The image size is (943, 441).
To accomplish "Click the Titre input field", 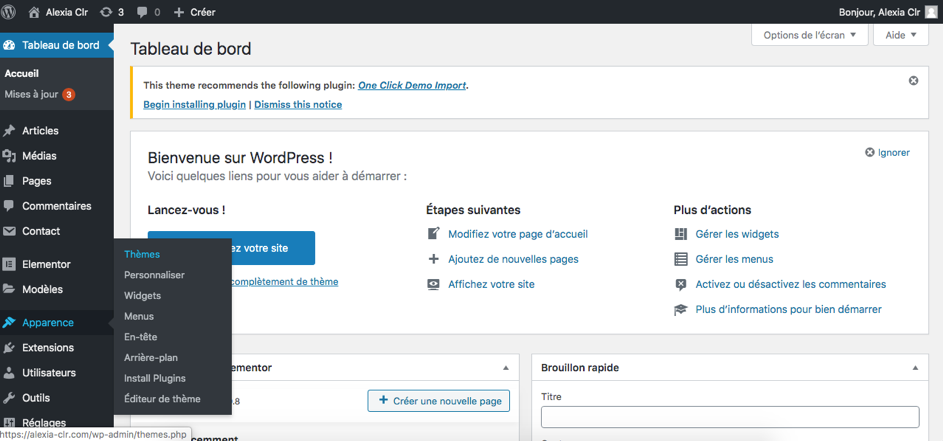I will 730,417.
